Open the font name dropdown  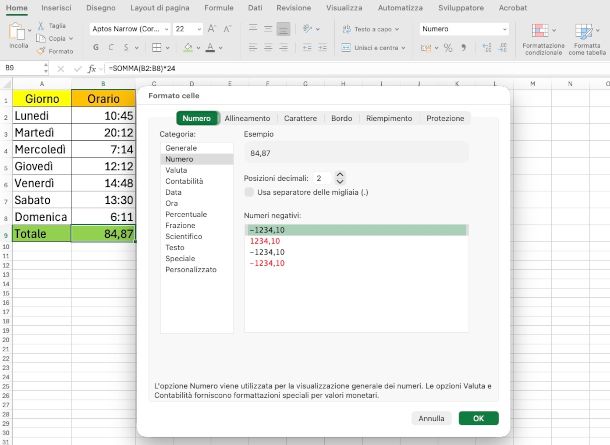tap(167, 29)
